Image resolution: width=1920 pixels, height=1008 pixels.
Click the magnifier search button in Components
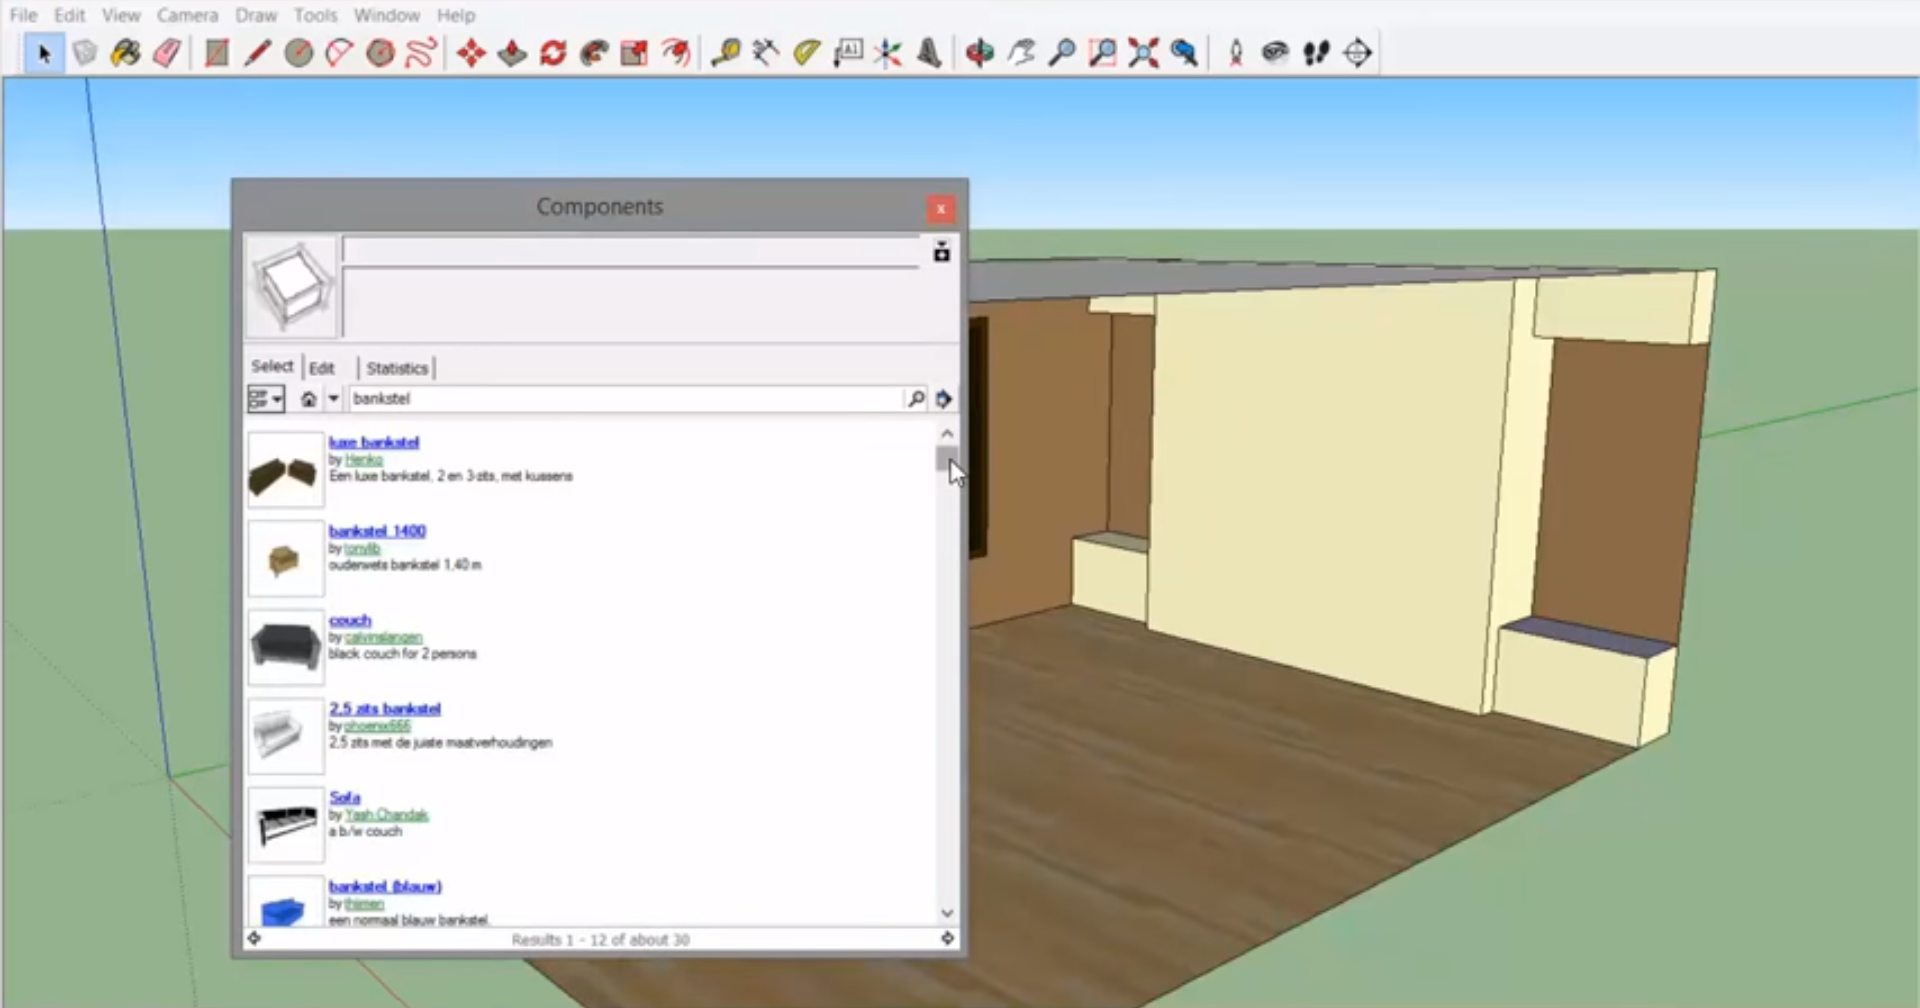click(915, 399)
